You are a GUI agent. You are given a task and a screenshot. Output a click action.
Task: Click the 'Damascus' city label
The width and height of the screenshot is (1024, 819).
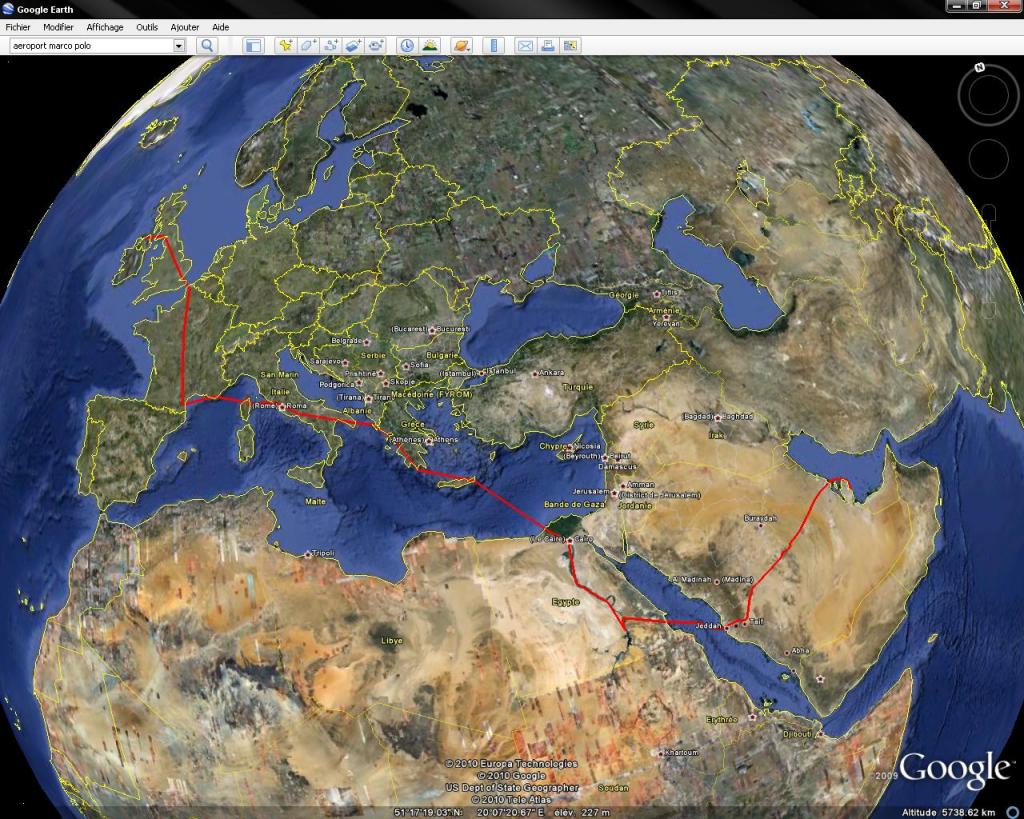(x=617, y=467)
